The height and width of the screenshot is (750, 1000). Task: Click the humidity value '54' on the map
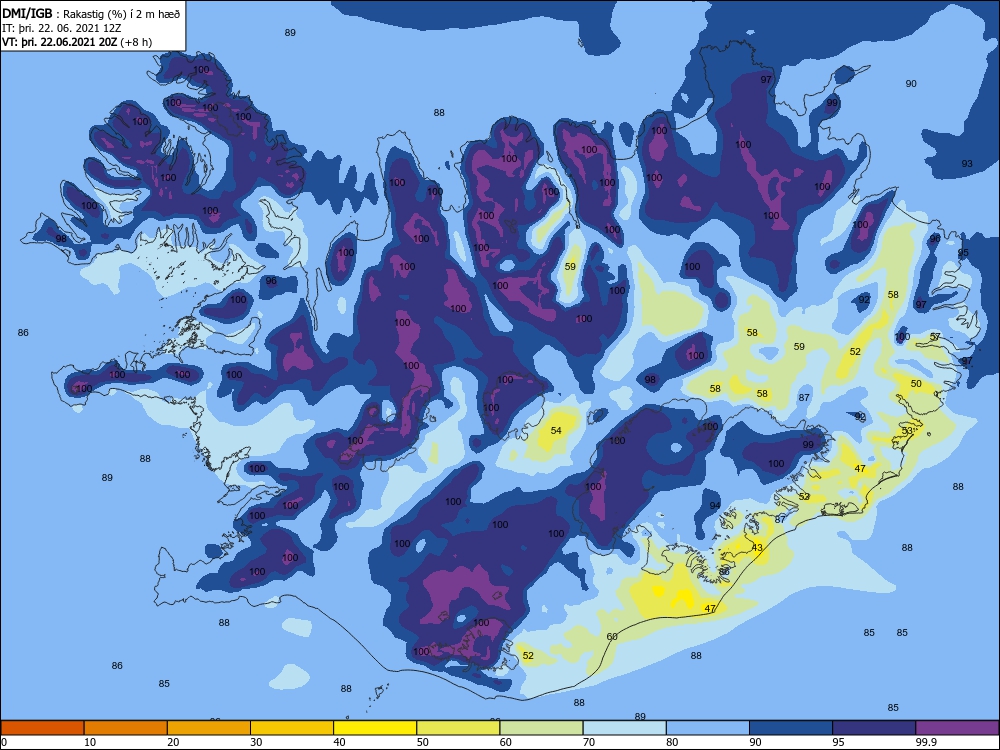556,430
